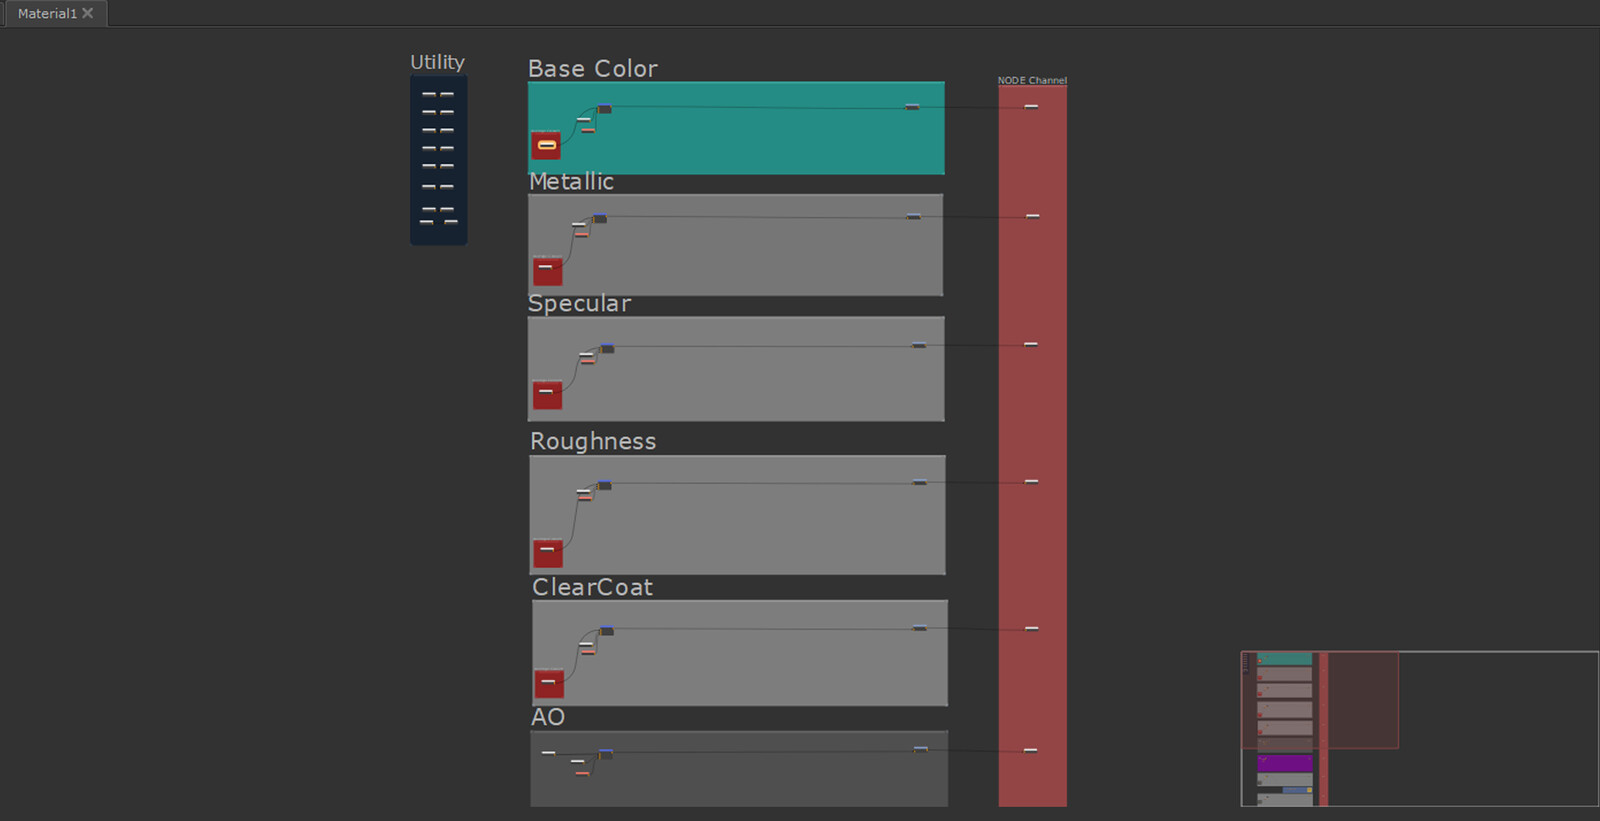Click the Metallic backdrop title
The height and width of the screenshot is (821, 1600).
click(x=571, y=181)
